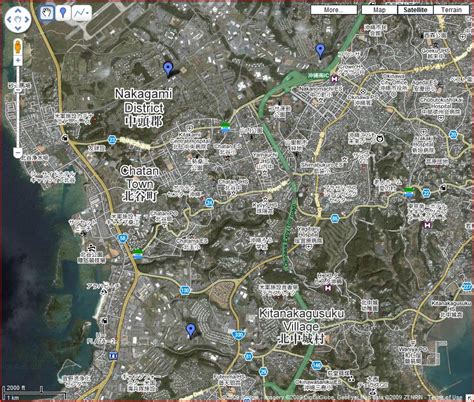Click the route 330 shield

pos(238,335)
